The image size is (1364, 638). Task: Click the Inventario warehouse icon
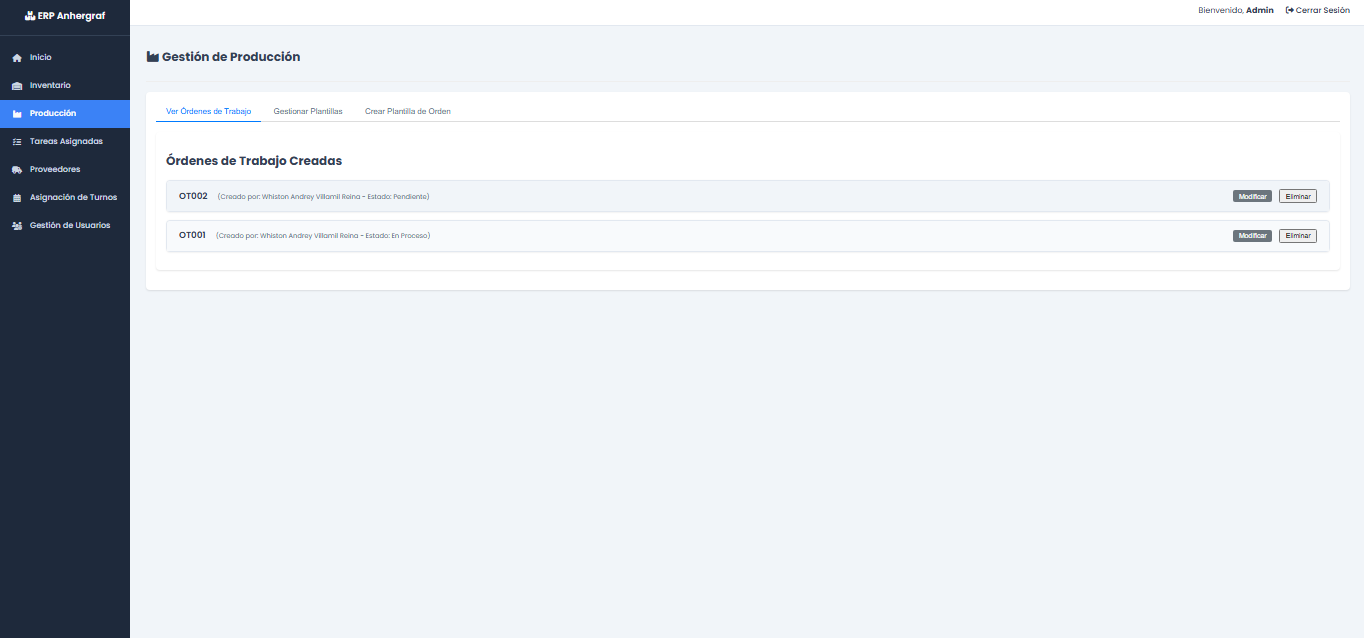(x=17, y=86)
